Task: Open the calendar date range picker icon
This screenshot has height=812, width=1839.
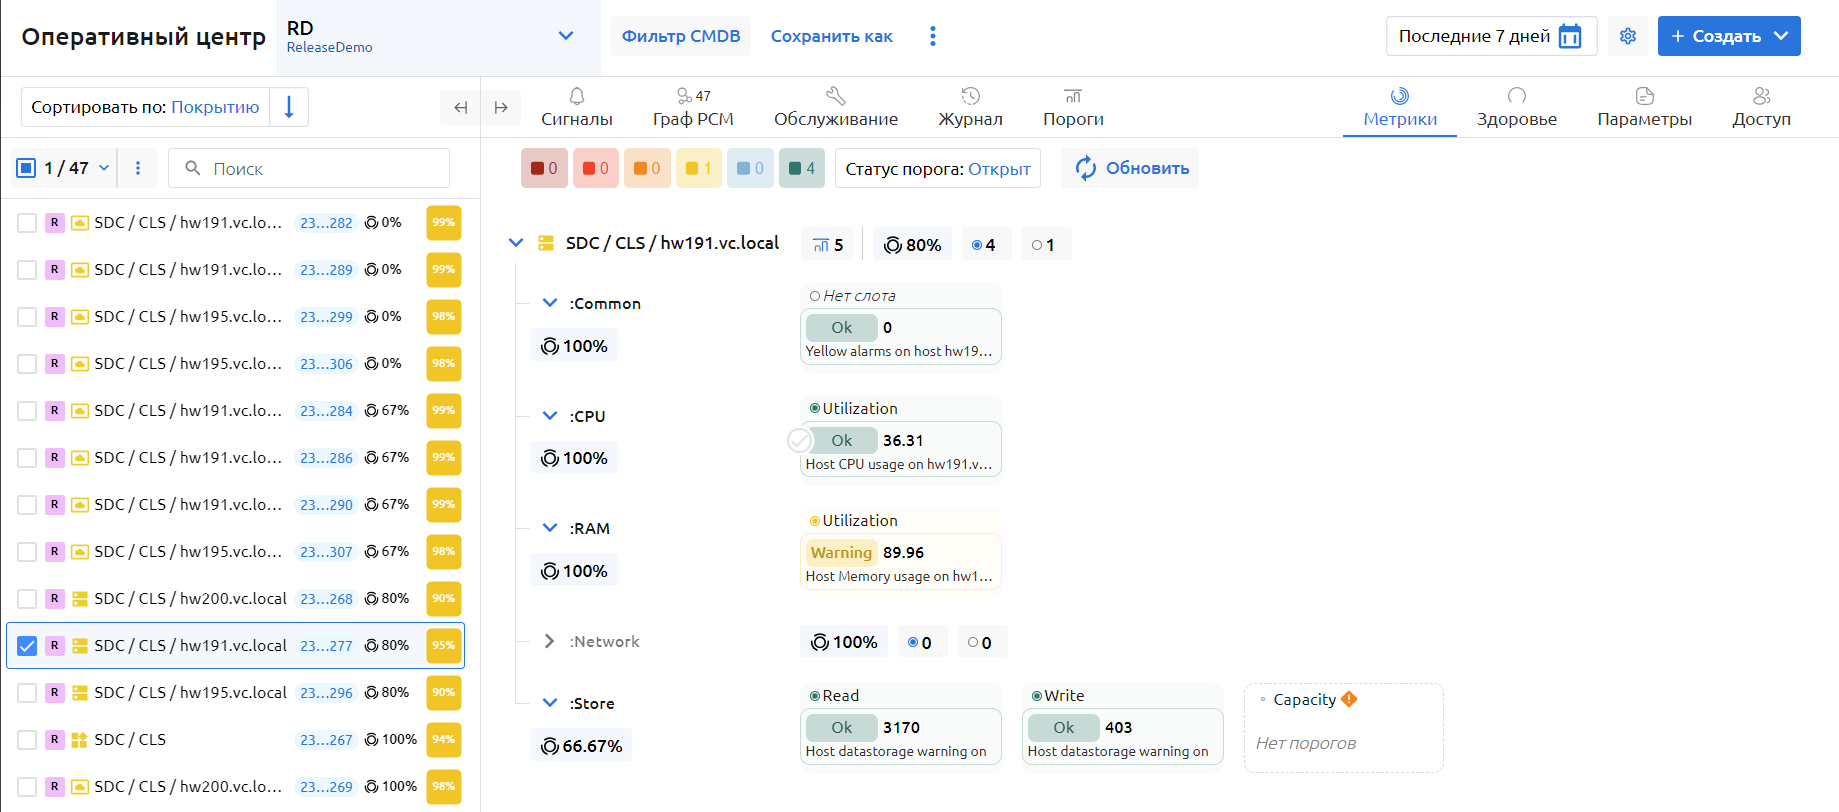Action: click(1570, 36)
